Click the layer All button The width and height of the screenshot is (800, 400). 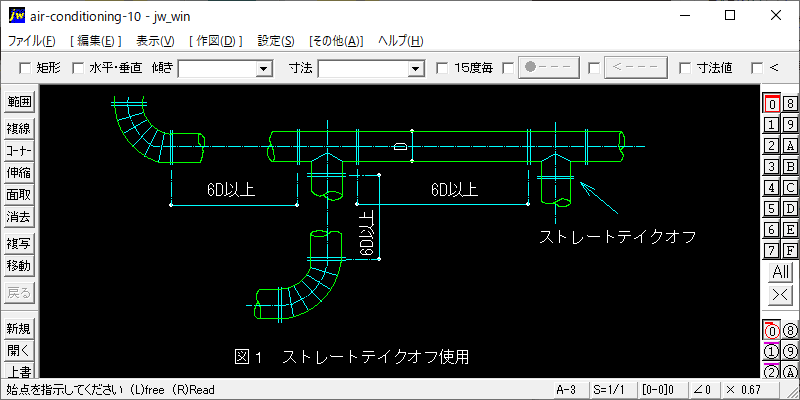pos(780,272)
